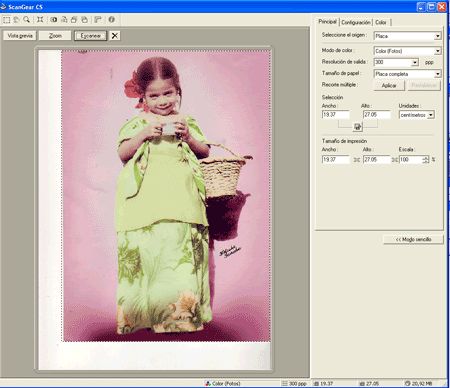Click the Escanear button
This screenshot has width=450, height=388.
pos(90,36)
